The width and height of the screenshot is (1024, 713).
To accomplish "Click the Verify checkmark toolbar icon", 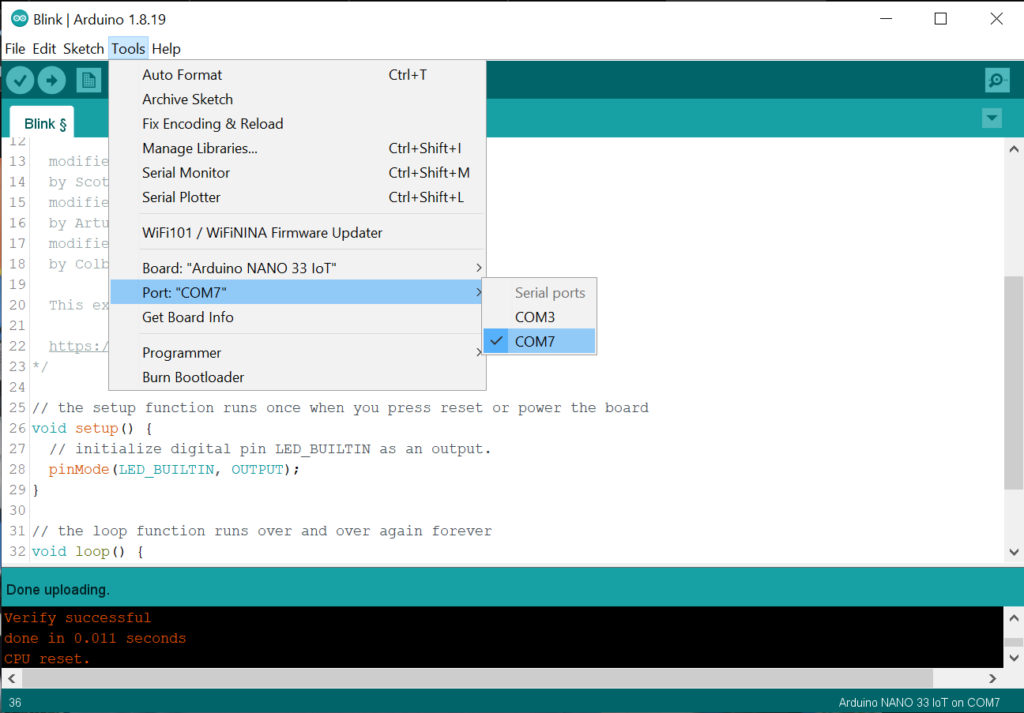I will [x=20, y=81].
